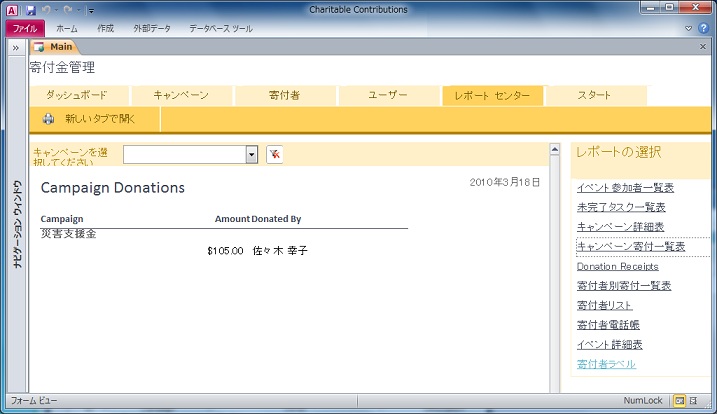Click donor name 佐々木 幸子 in the report
The width and height of the screenshot is (717, 414).
coord(280,251)
